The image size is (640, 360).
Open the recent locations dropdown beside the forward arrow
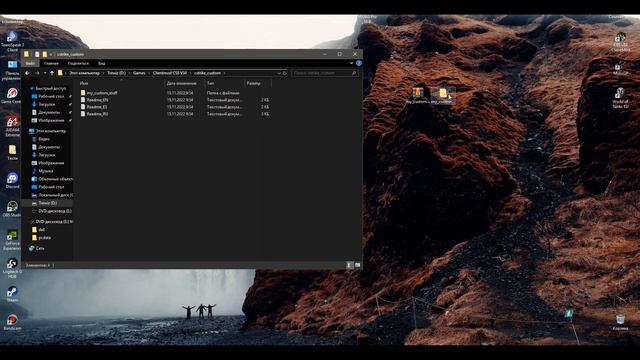(x=44, y=73)
